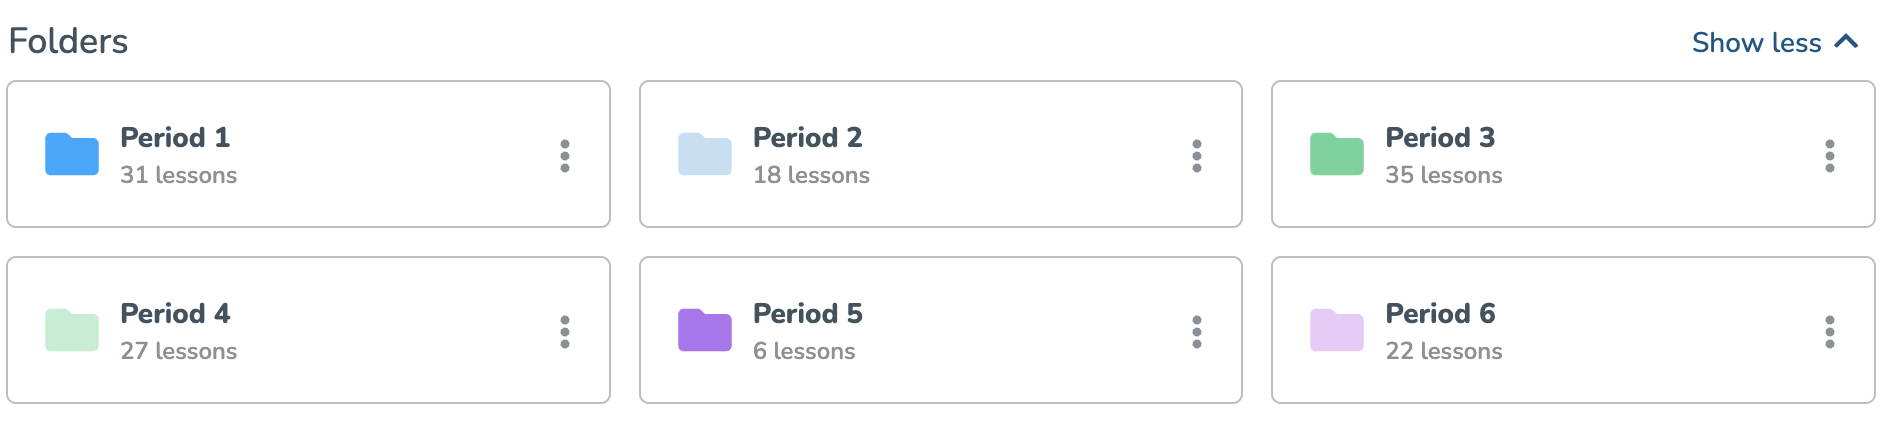Click the 18 lessons label in Period 2
The height and width of the screenshot is (436, 1892).
811,175
